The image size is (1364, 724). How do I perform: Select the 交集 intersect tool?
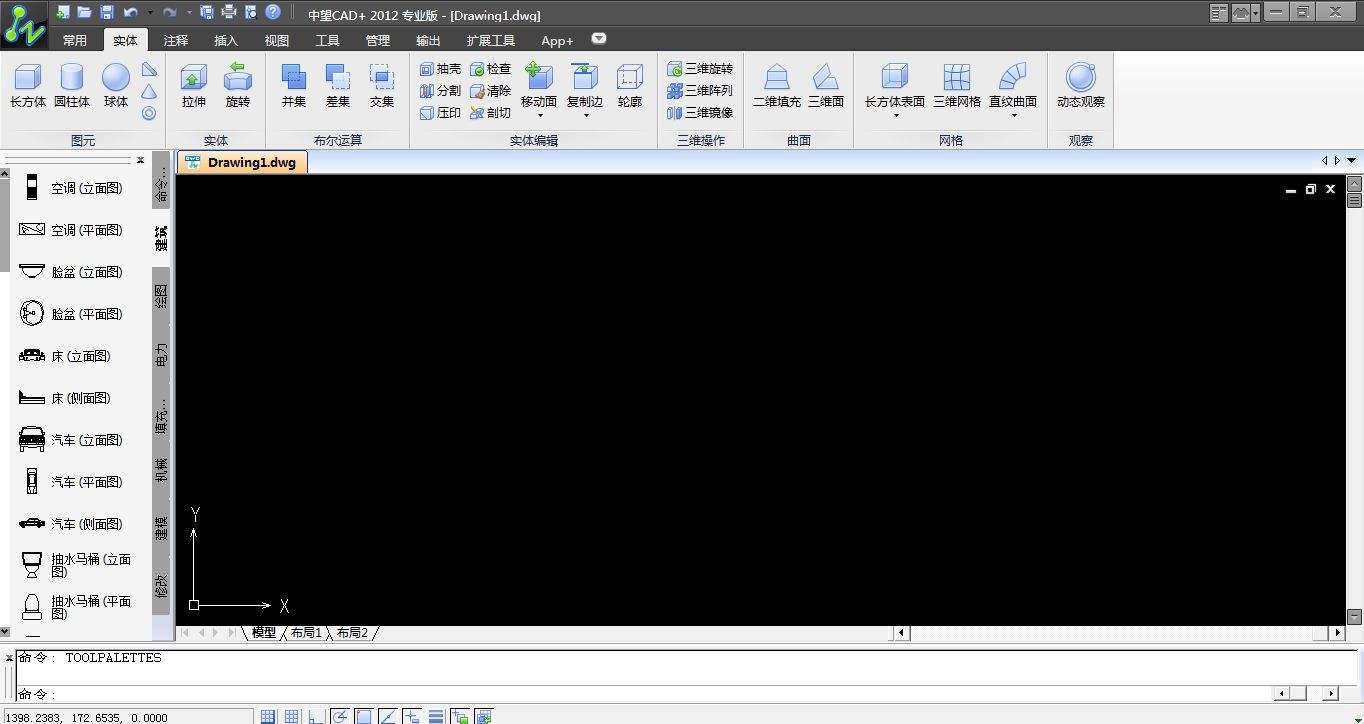point(381,86)
